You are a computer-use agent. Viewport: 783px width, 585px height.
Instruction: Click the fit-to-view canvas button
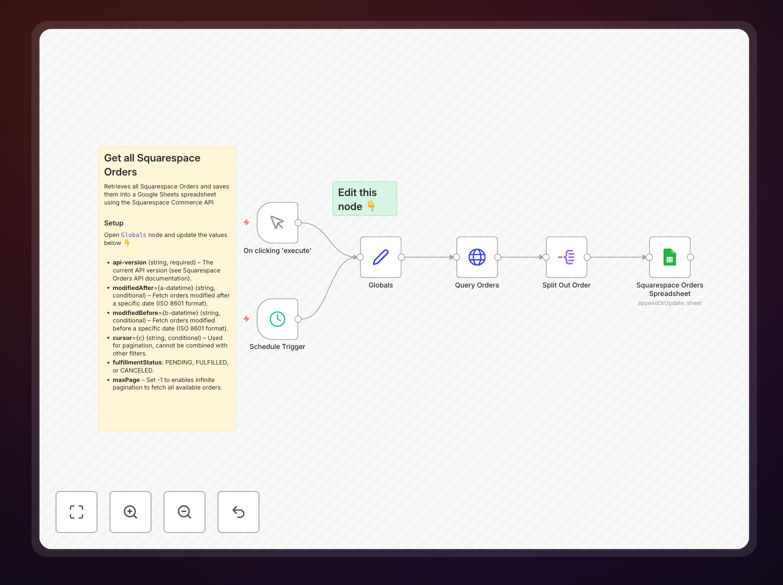pyautogui.click(x=76, y=512)
